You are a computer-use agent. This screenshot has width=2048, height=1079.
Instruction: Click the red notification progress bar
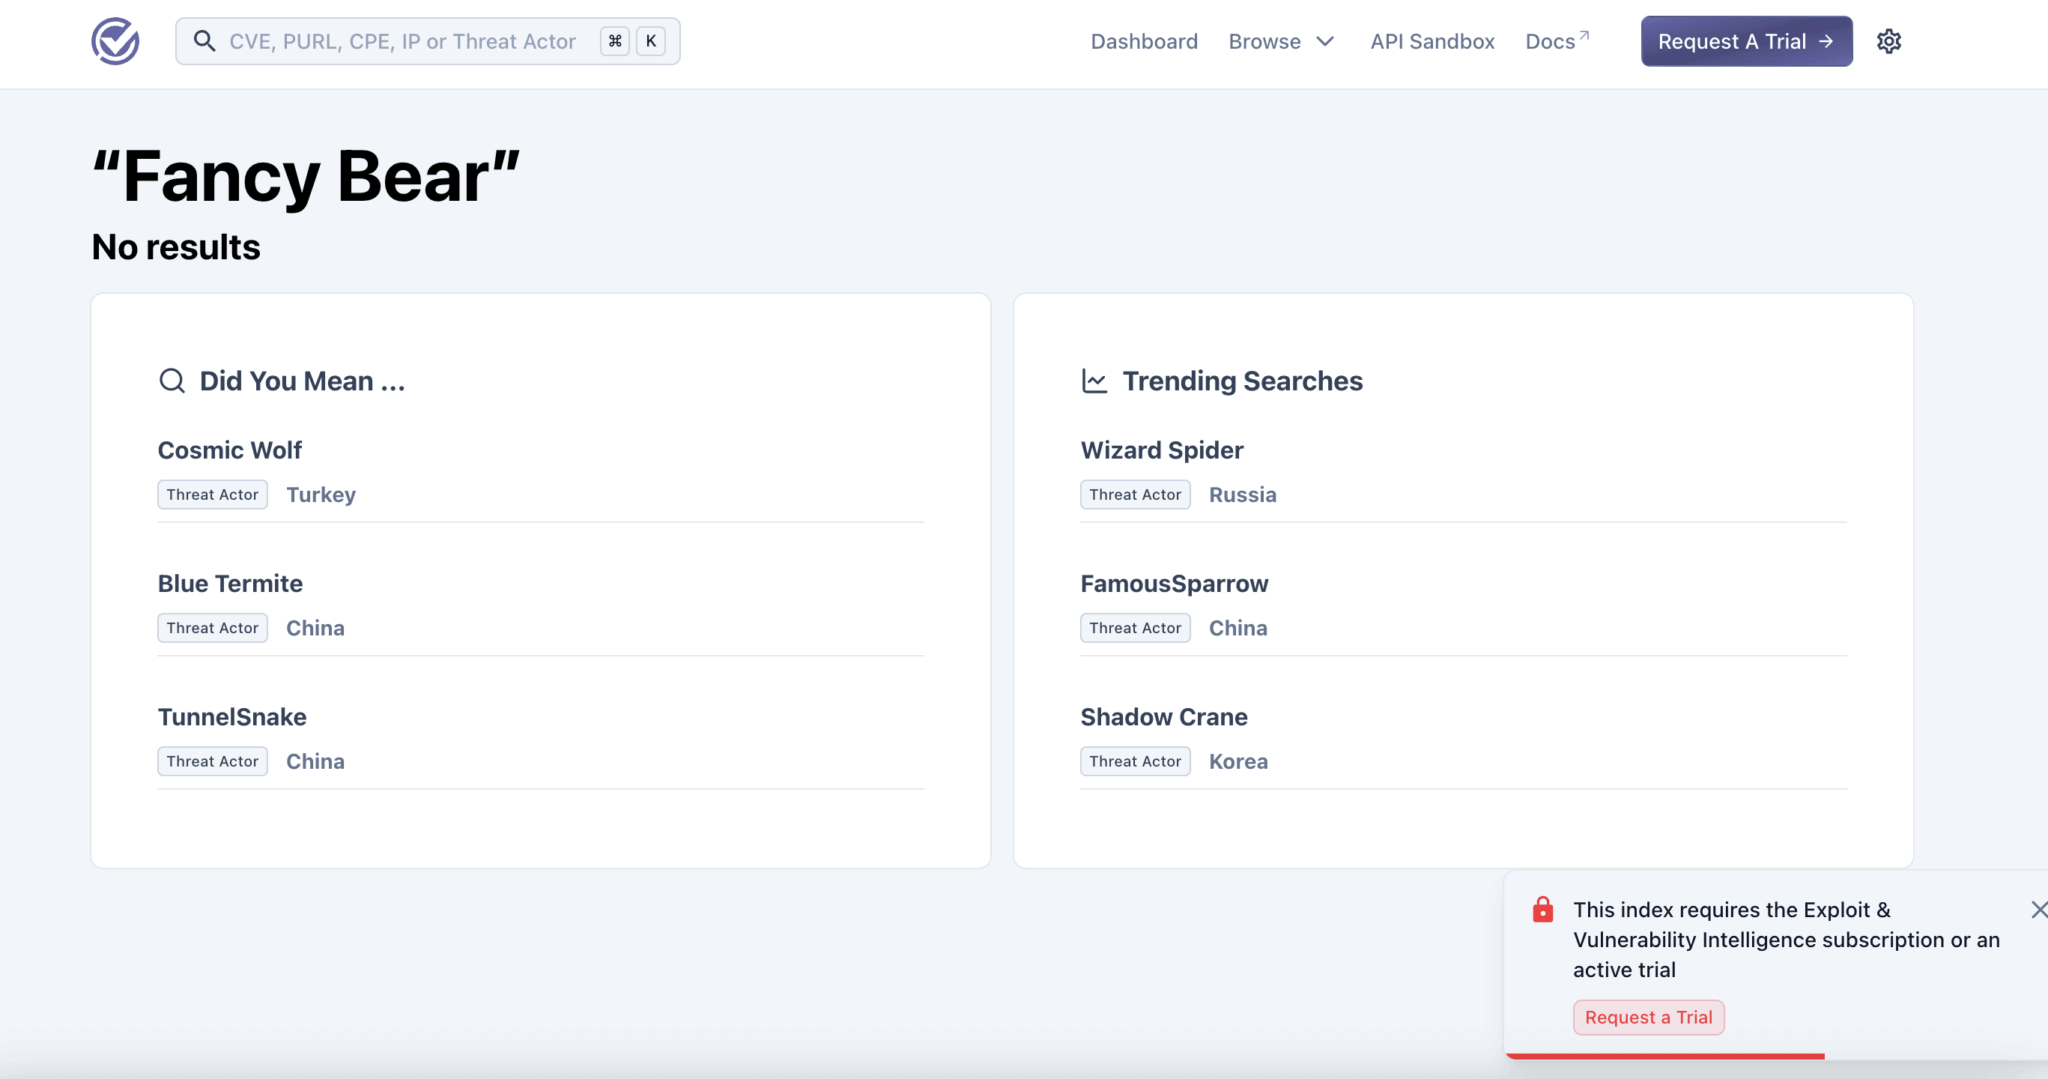point(1665,1056)
